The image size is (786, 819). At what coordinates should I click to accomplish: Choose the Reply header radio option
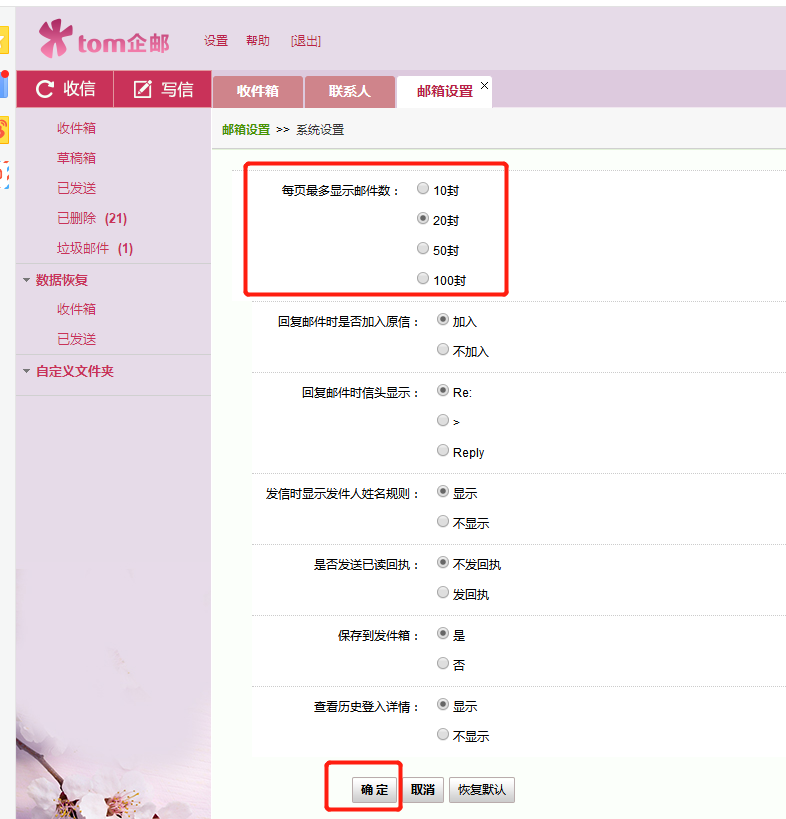[443, 450]
